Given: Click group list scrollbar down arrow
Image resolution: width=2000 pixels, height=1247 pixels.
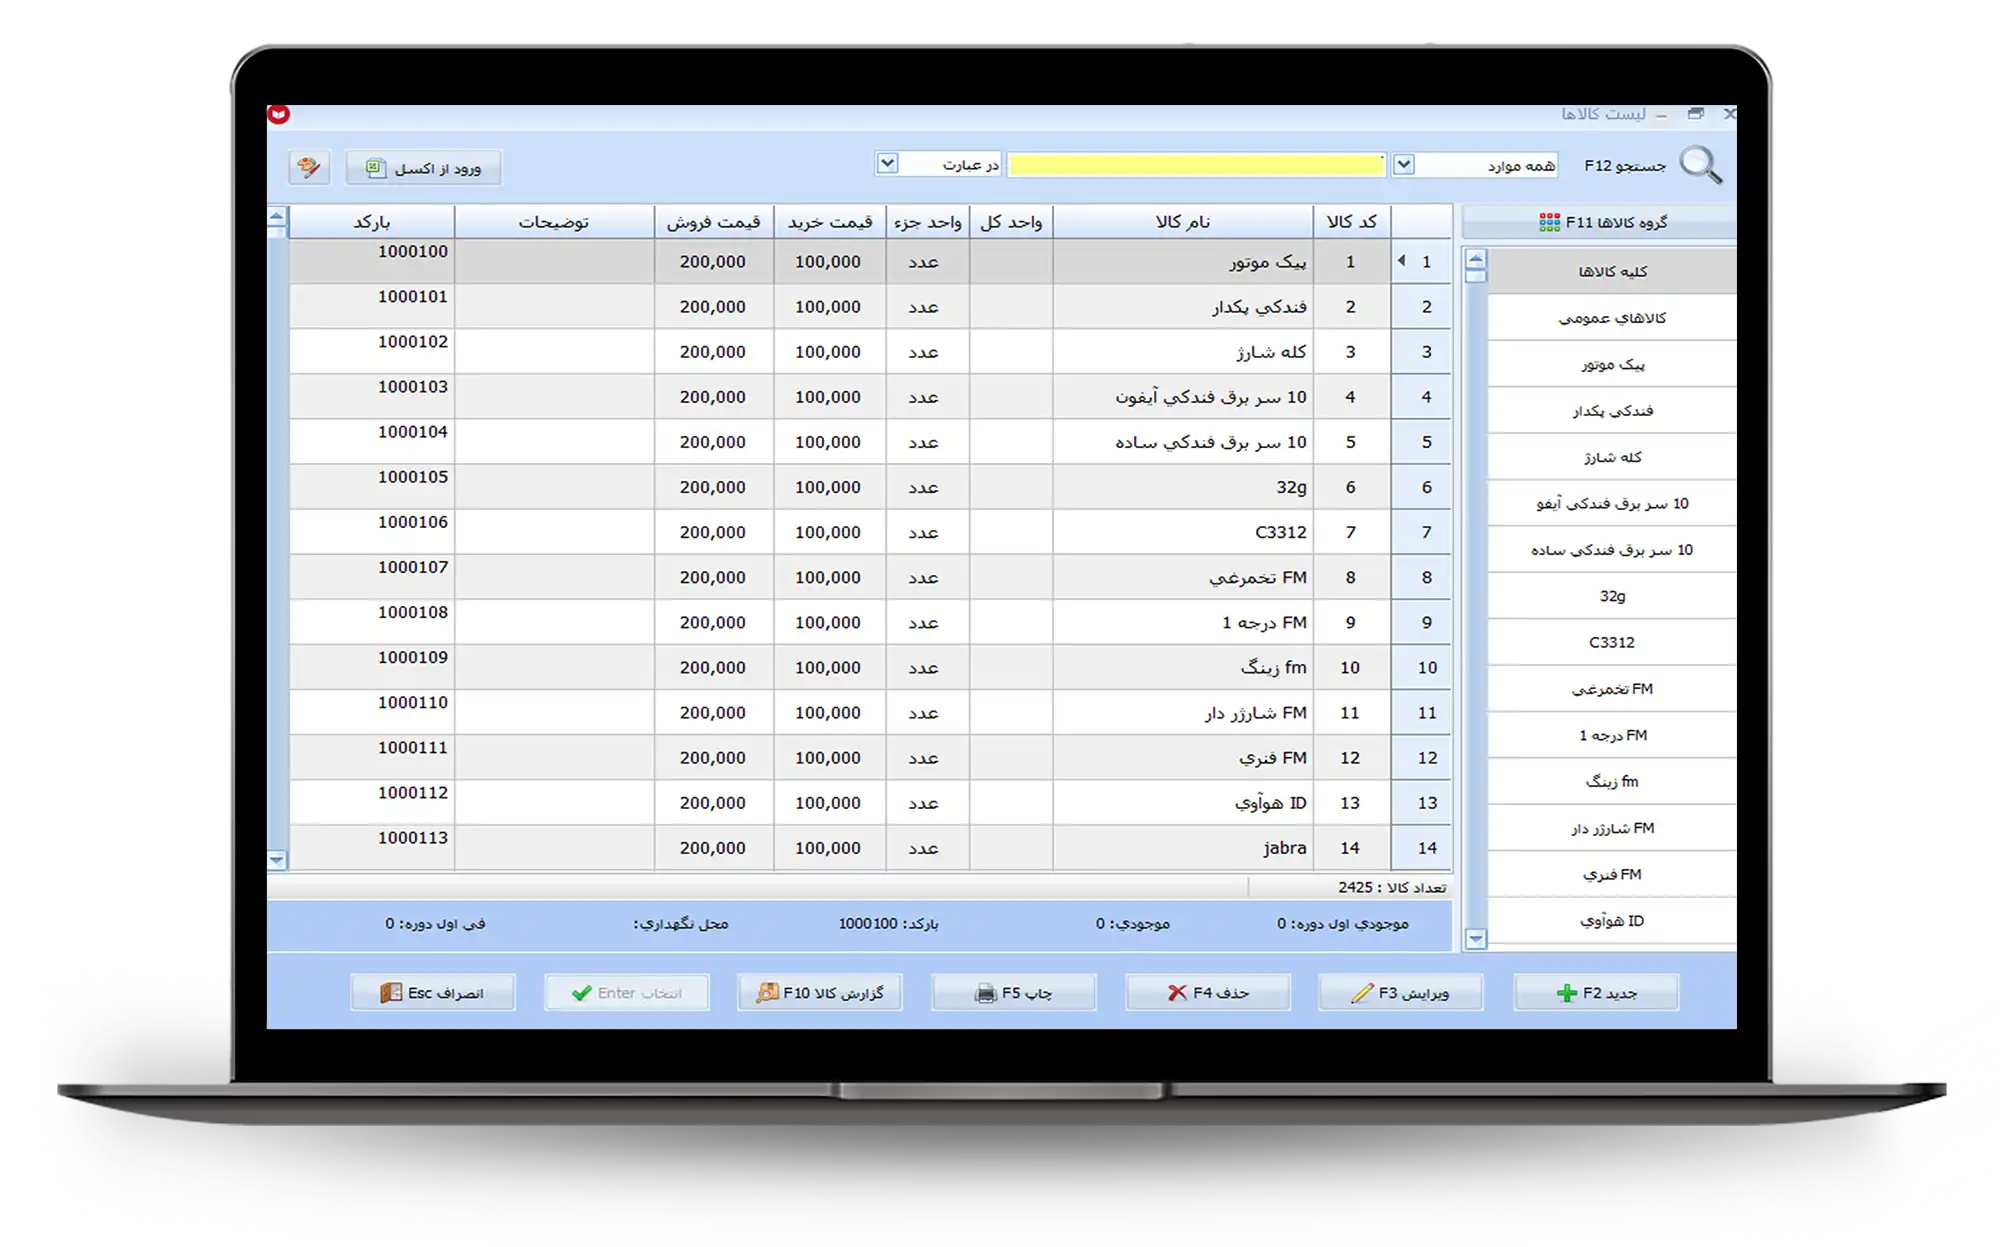Looking at the screenshot, I should (x=1475, y=939).
